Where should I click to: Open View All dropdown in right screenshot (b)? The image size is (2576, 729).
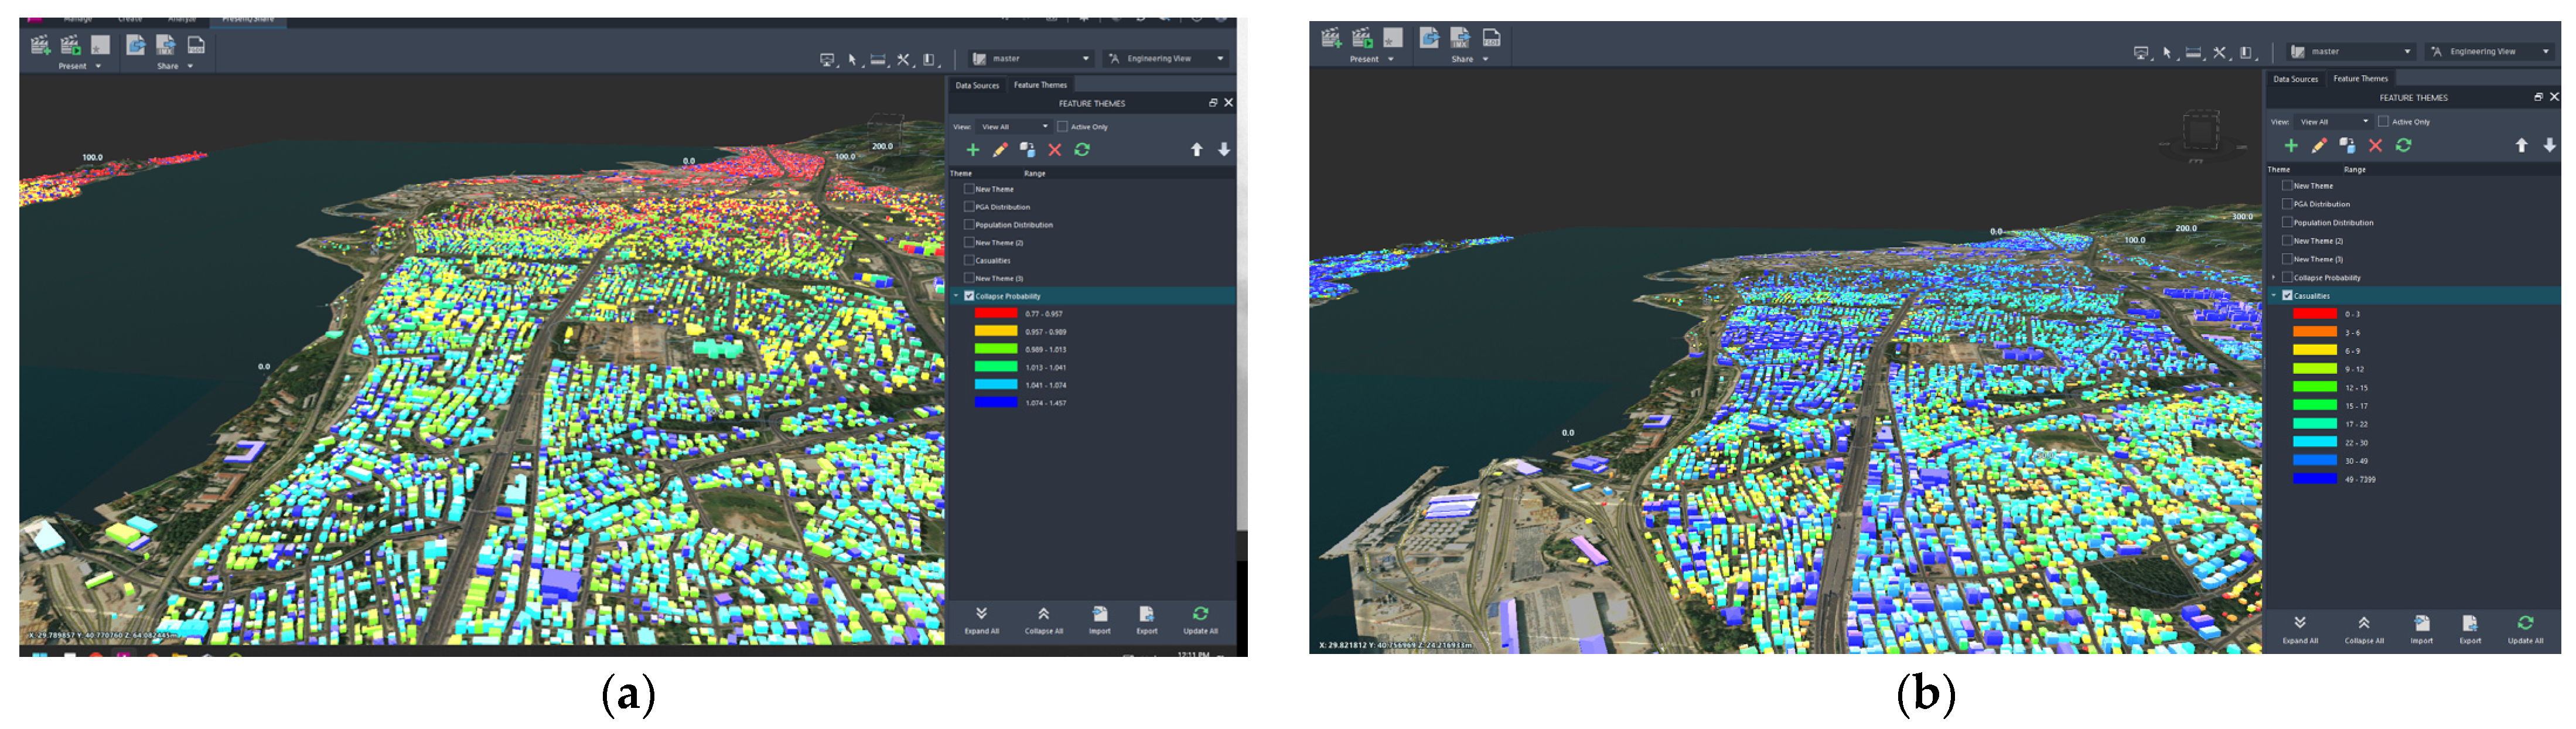pyautogui.click(x=2334, y=122)
